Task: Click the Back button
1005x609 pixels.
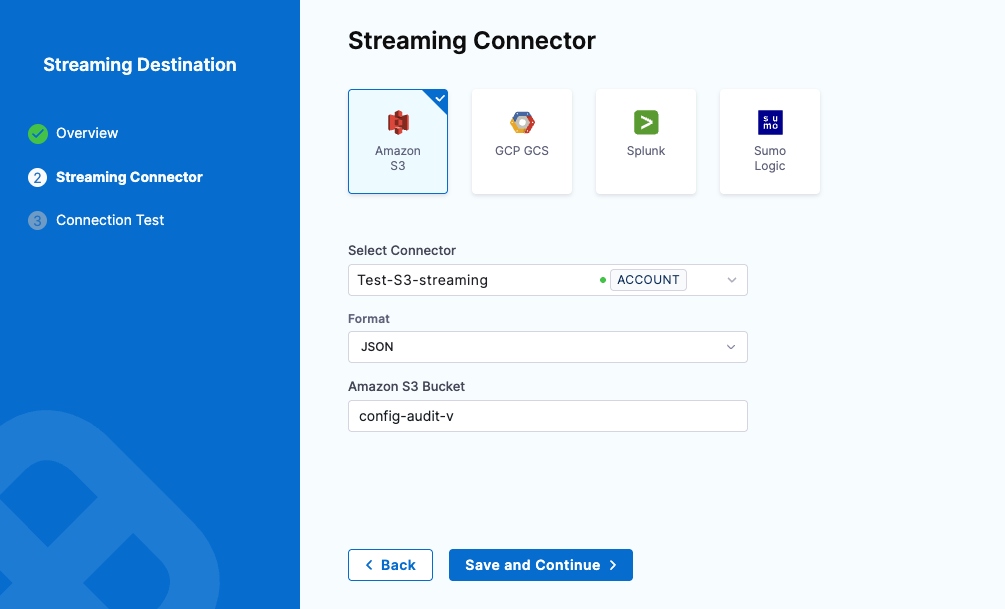Action: tap(390, 565)
